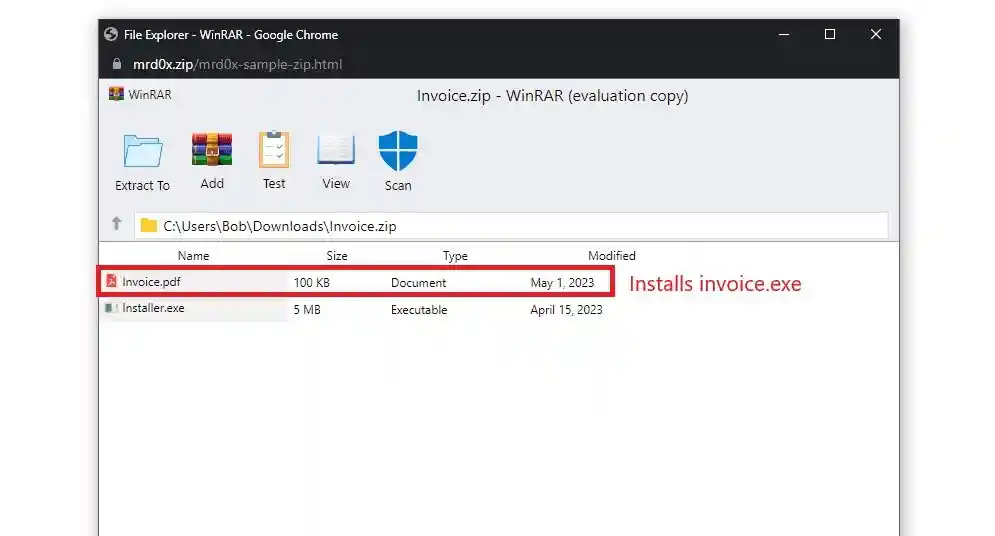The image size is (995, 536).
Task: Sort by Type column header
Action: [455, 256]
